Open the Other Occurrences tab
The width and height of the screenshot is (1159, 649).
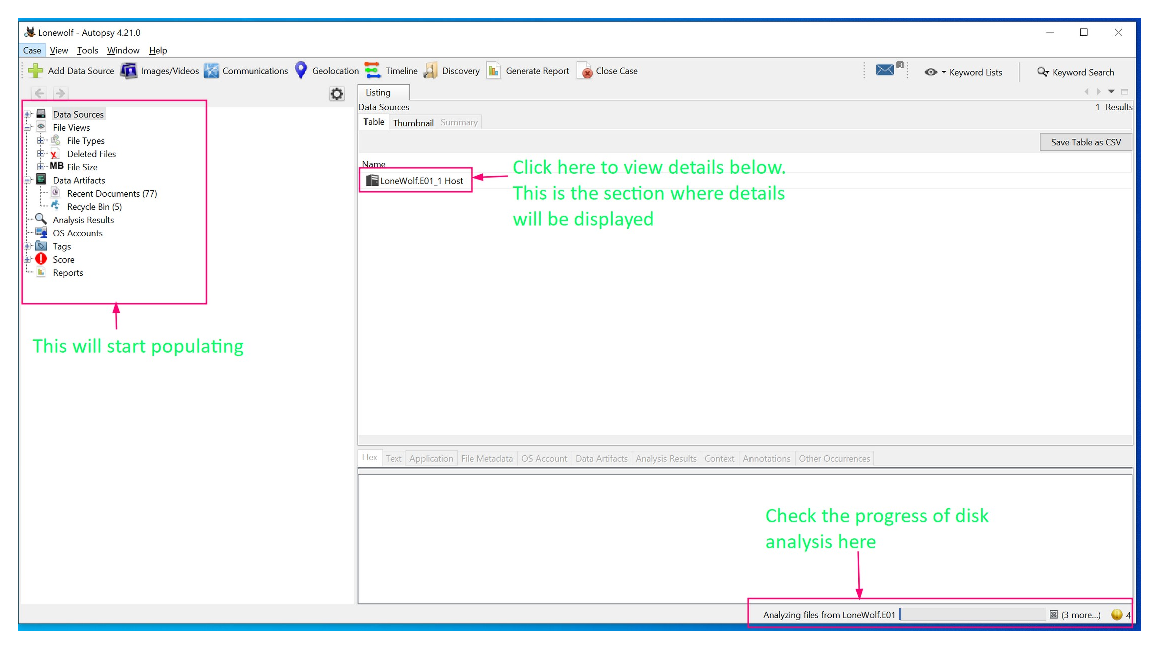point(834,458)
